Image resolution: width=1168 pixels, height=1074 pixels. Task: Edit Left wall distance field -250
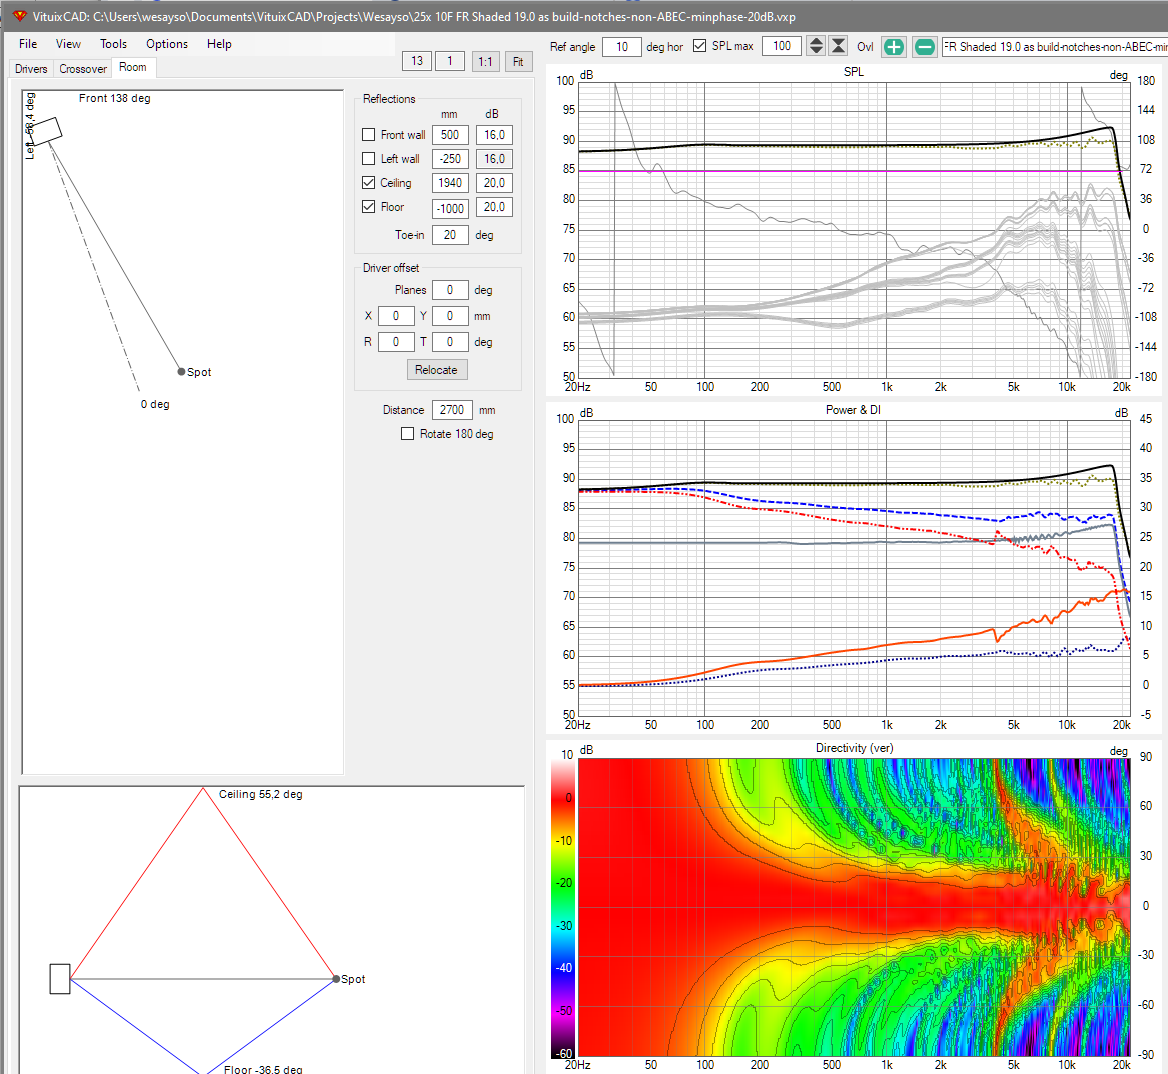pyautogui.click(x=450, y=159)
